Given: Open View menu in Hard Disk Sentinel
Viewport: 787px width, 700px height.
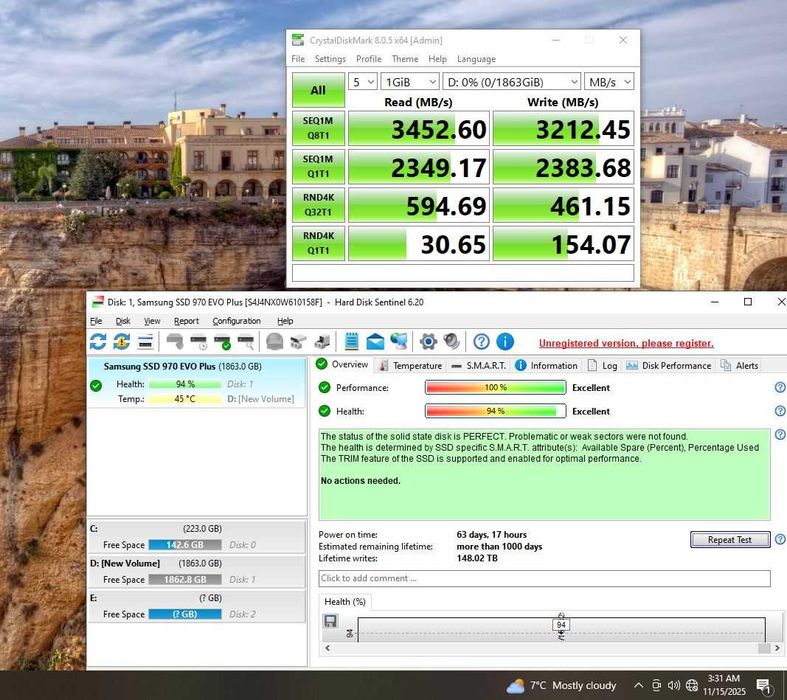Looking at the screenshot, I should (152, 321).
